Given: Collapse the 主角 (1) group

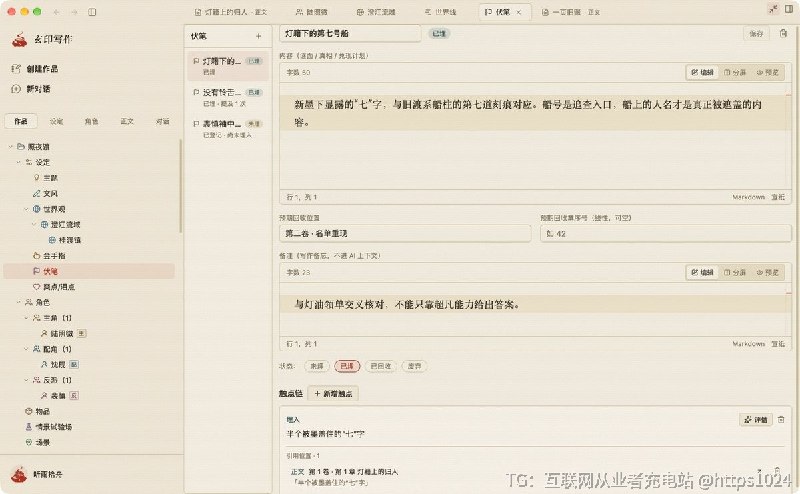Looking at the screenshot, I should (x=27, y=318).
